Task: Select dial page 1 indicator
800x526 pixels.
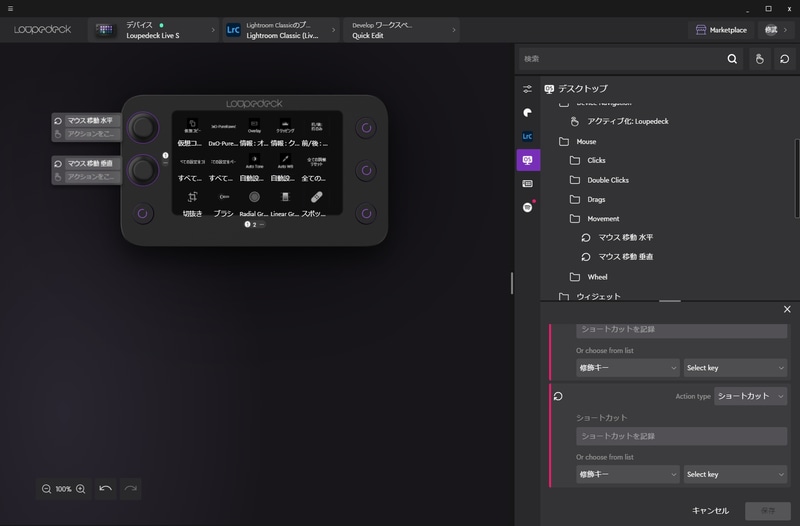Action: coord(165,155)
